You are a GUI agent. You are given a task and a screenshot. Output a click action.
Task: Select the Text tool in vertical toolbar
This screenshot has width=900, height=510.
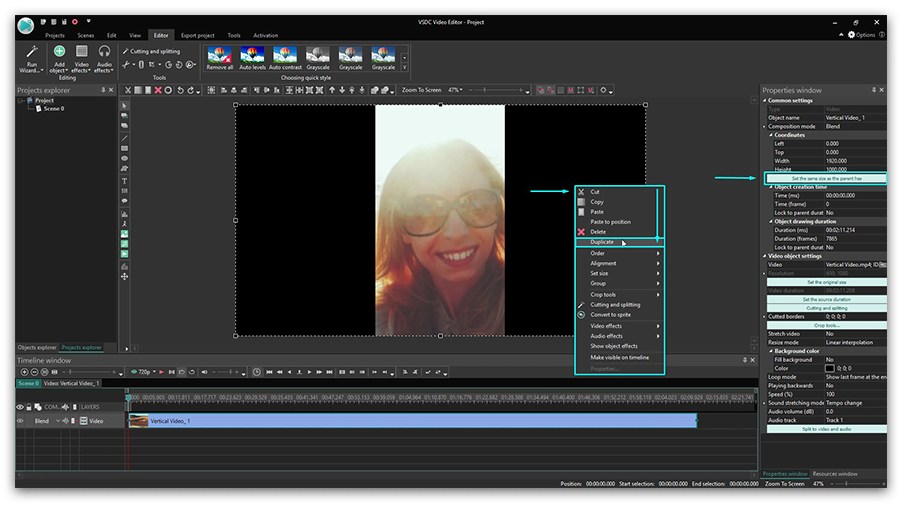(x=124, y=181)
